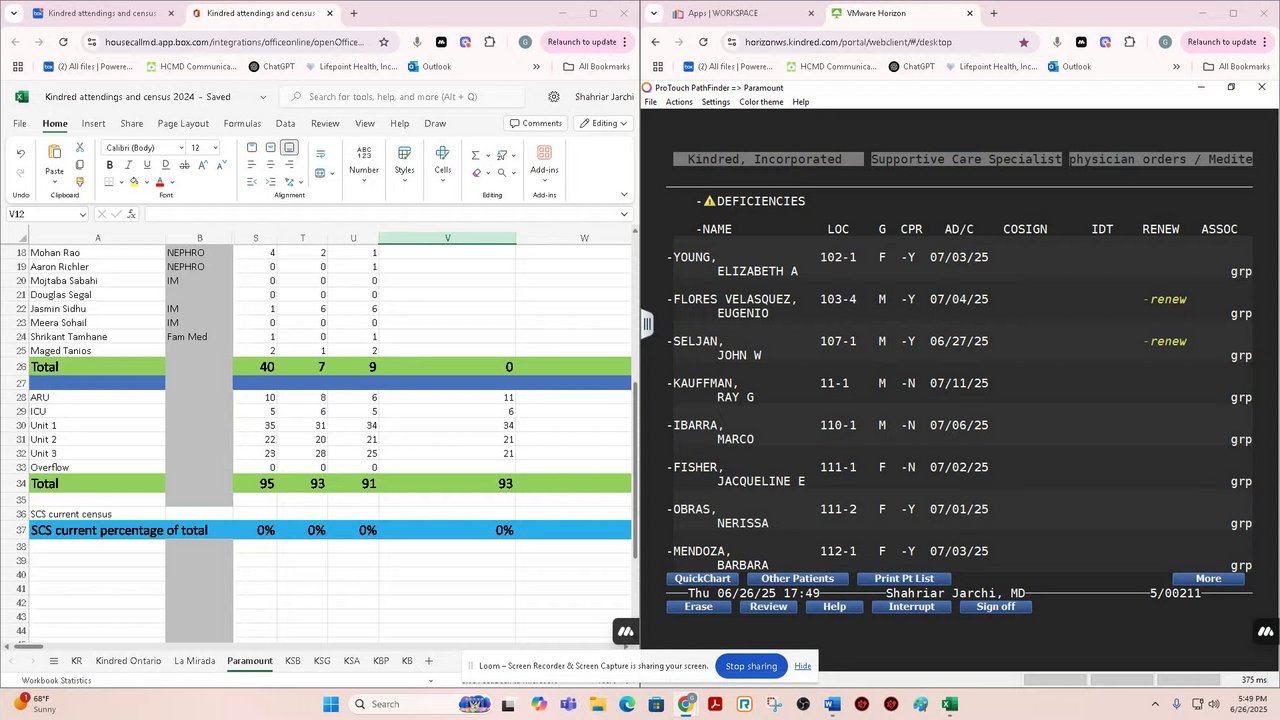Open the Cells menu in ribbon
Image resolution: width=1280 pixels, height=720 pixels.
pyautogui.click(x=443, y=162)
